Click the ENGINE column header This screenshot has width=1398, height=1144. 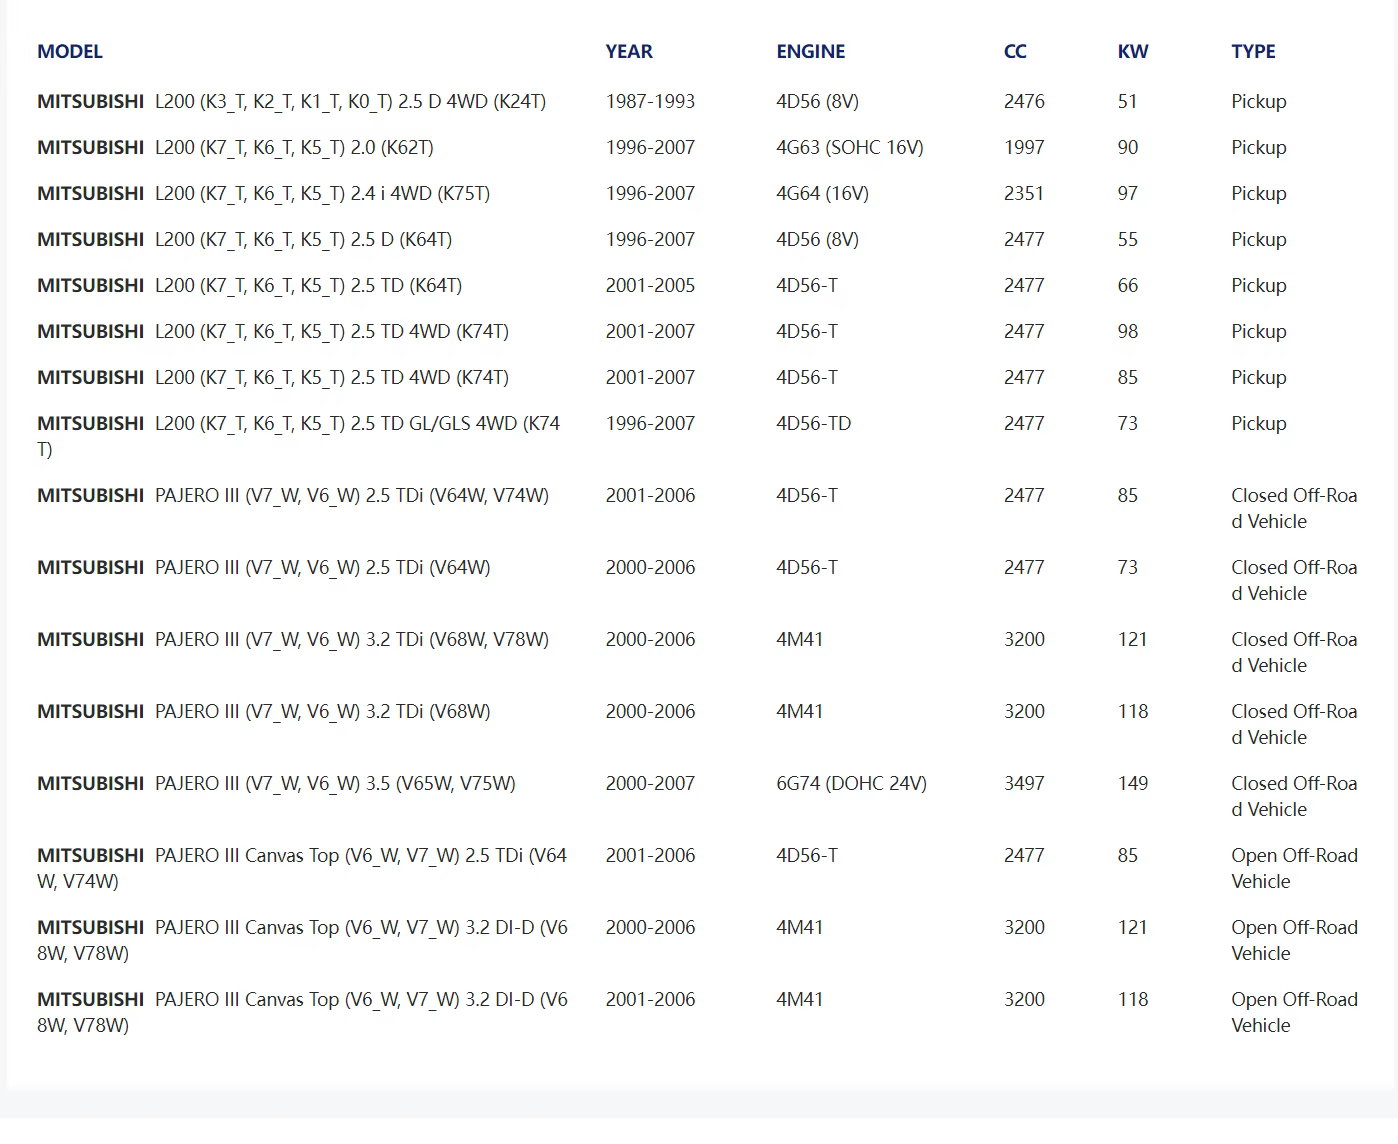pyautogui.click(x=811, y=51)
